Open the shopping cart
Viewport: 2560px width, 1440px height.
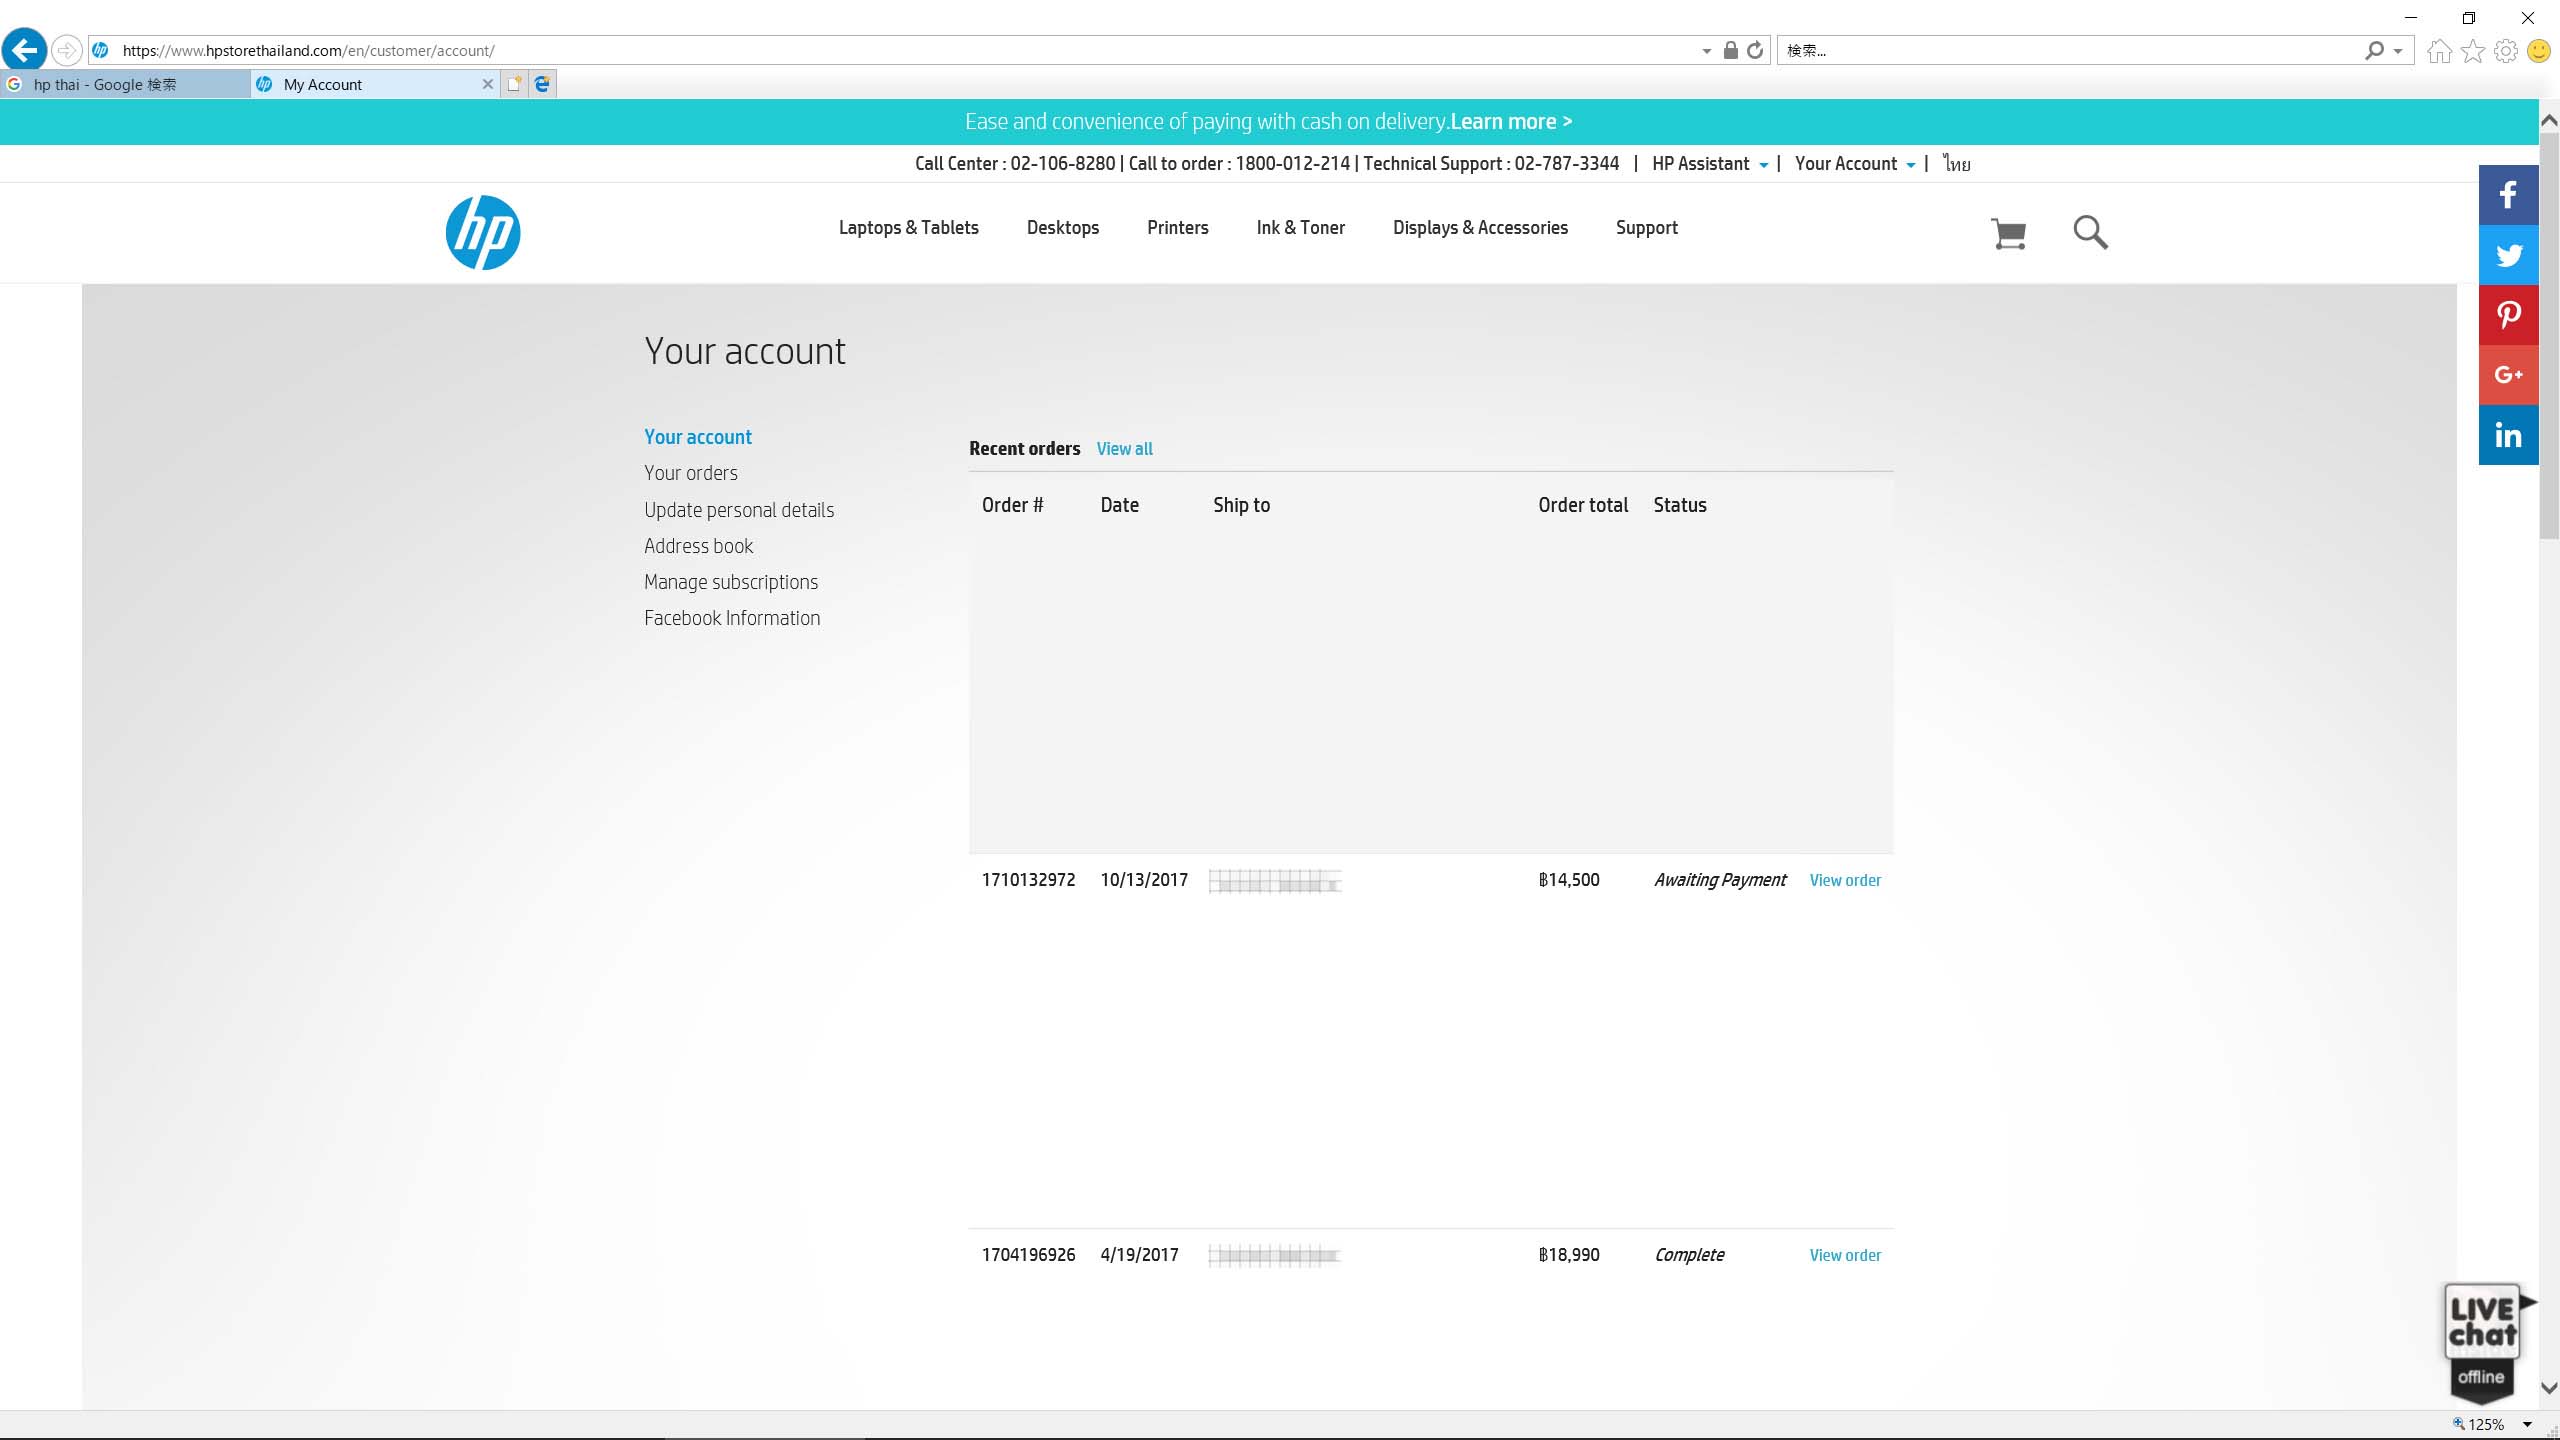[x=2008, y=233]
